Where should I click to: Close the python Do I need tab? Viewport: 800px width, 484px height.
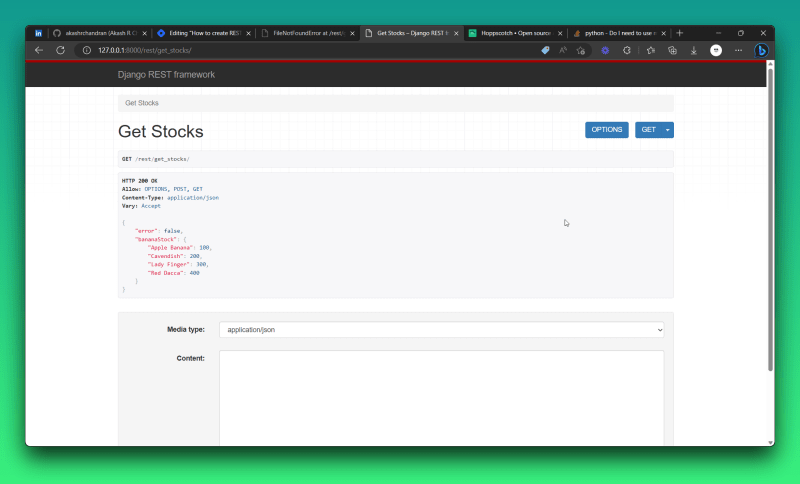pyautogui.click(x=663, y=33)
